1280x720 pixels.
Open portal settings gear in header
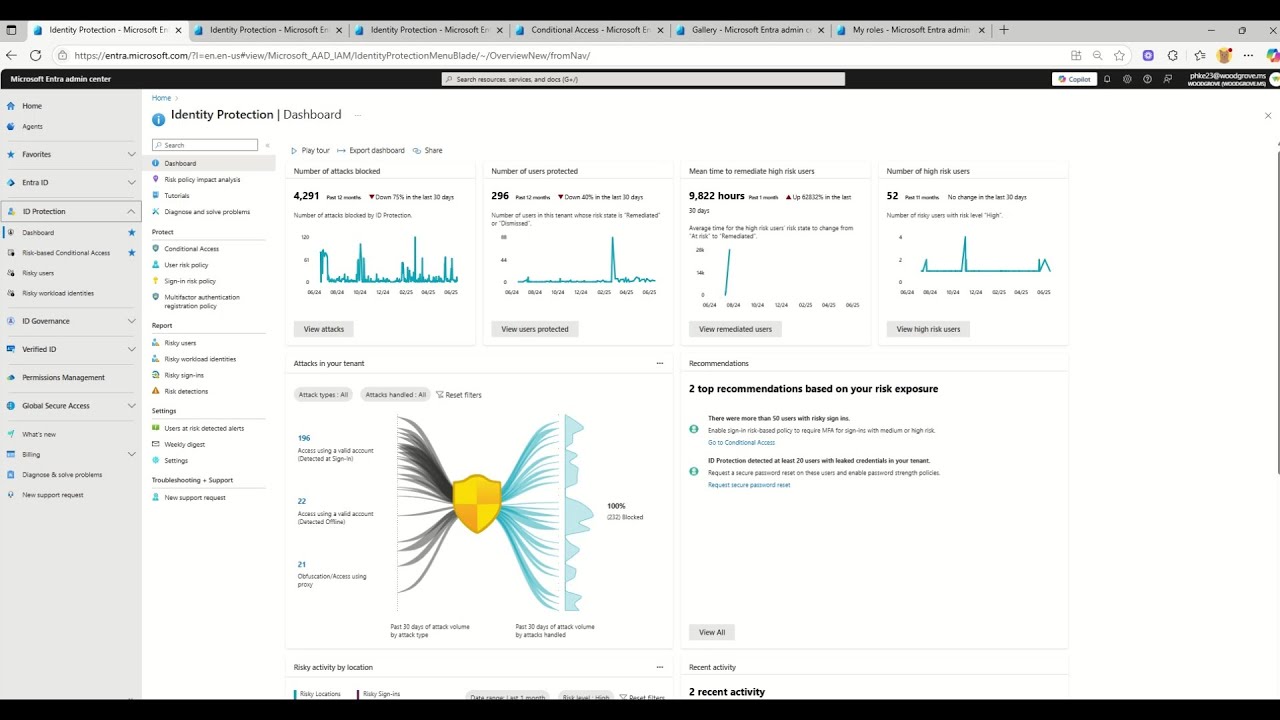pyautogui.click(x=1127, y=79)
